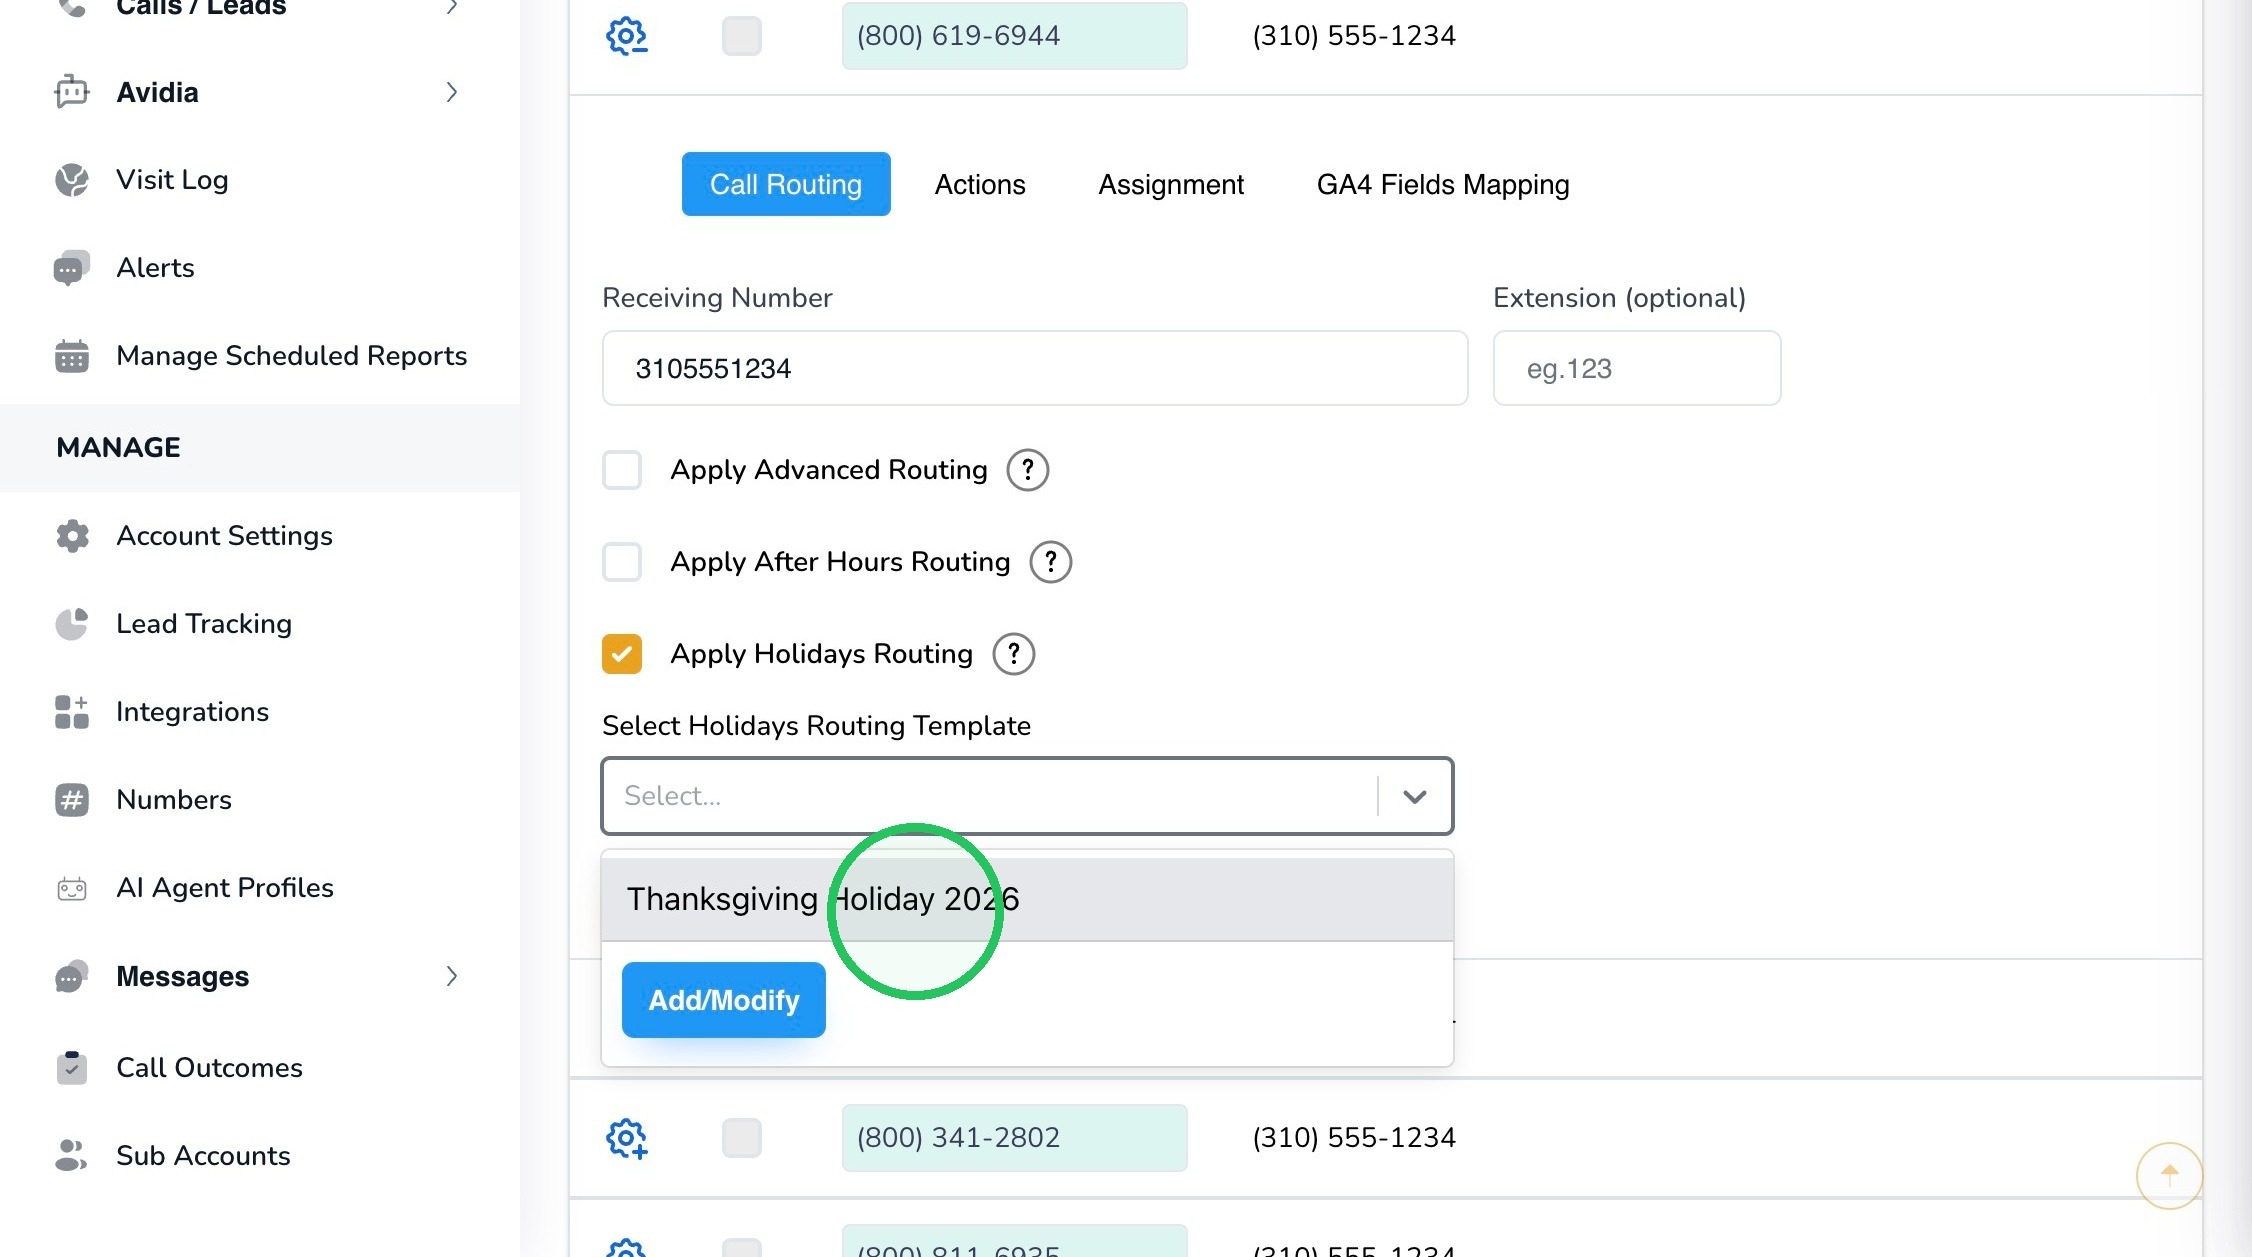Switch to the Assignment tab
This screenshot has height=1257, width=2252.
pos(1171,184)
